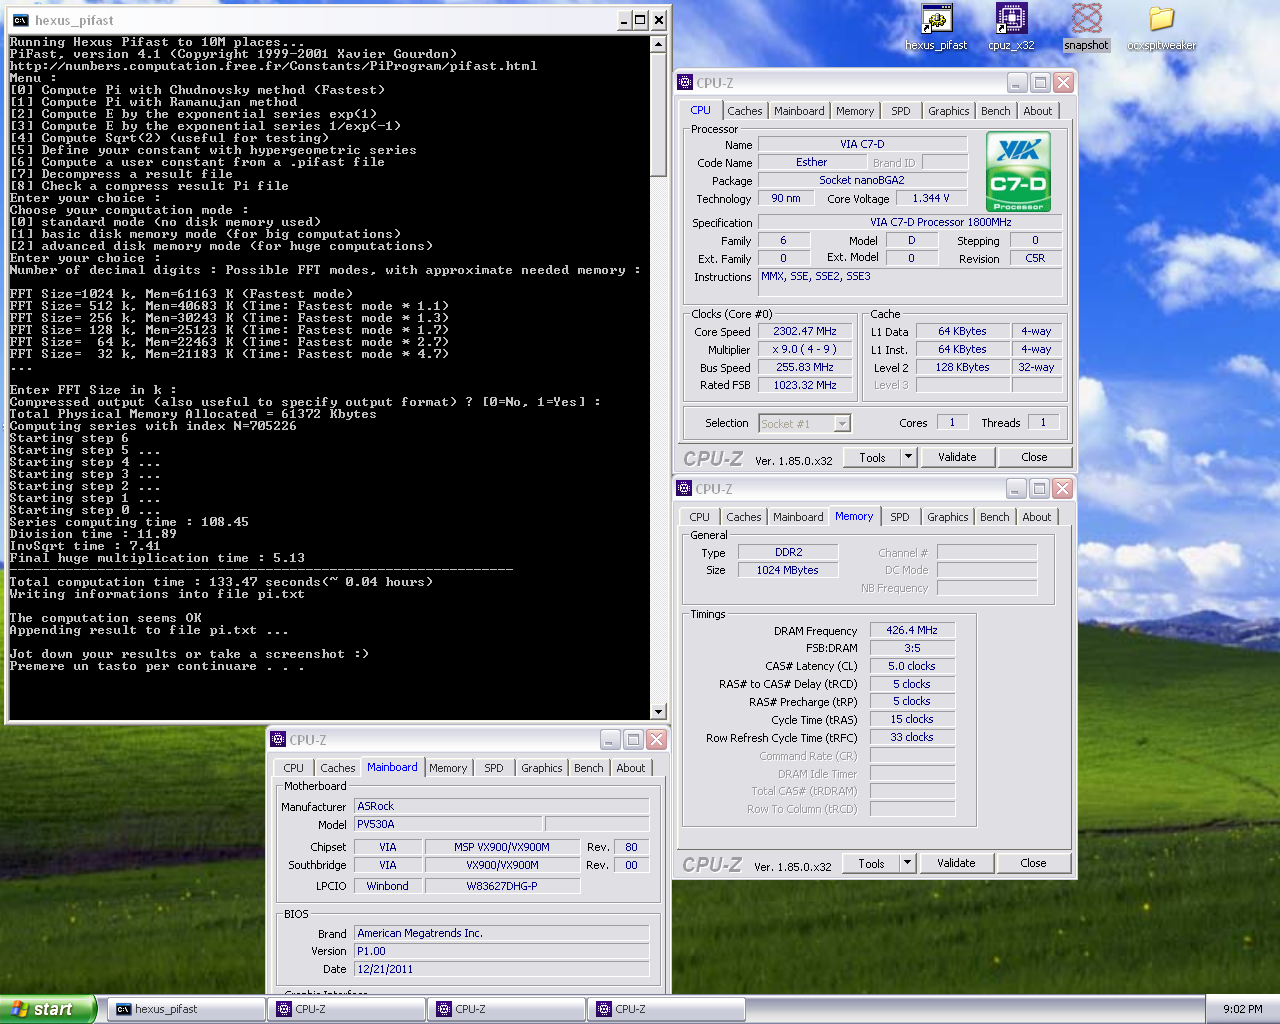Click the memory Size field 1024 MBytes
Screen dimensions: 1280x1024
coord(788,570)
